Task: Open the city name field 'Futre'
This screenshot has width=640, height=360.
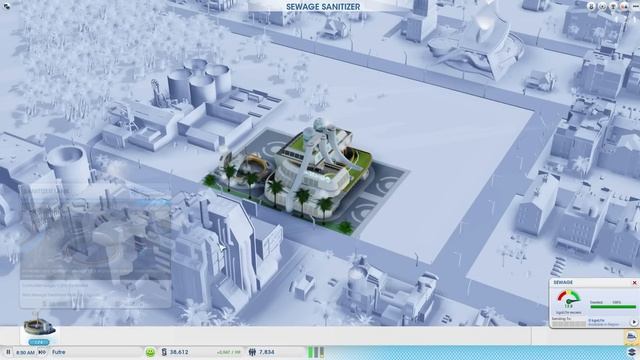Action: point(96,352)
